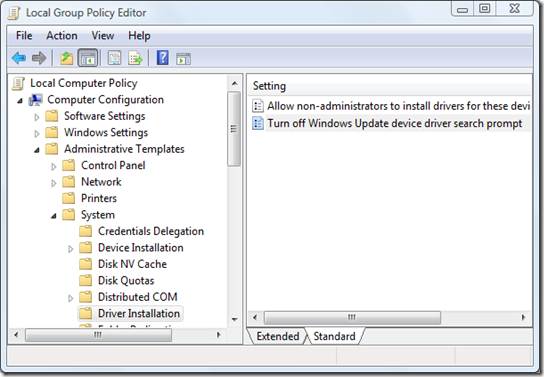The height and width of the screenshot is (377, 544).
Task: Switch to the Extended tab
Action: point(278,336)
